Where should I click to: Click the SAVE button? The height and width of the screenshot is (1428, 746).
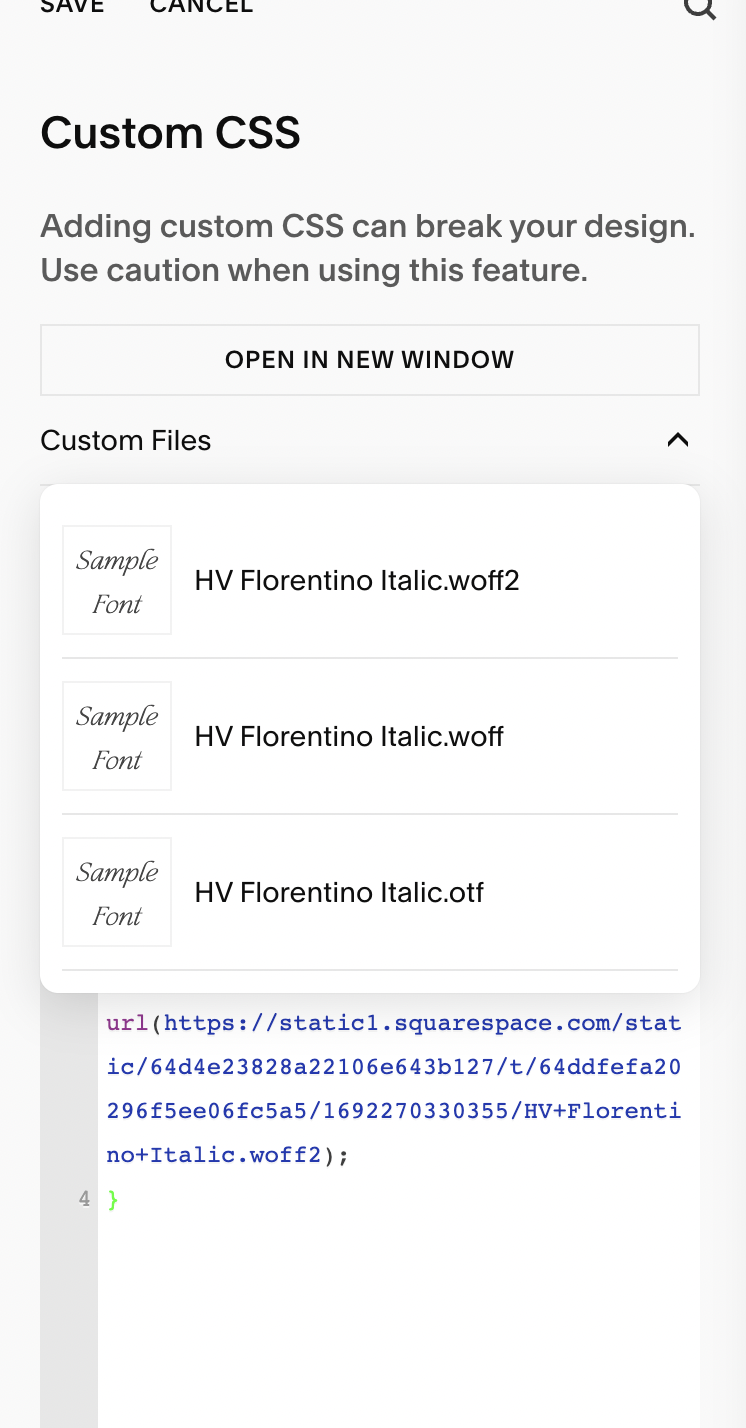pyautogui.click(x=72, y=6)
